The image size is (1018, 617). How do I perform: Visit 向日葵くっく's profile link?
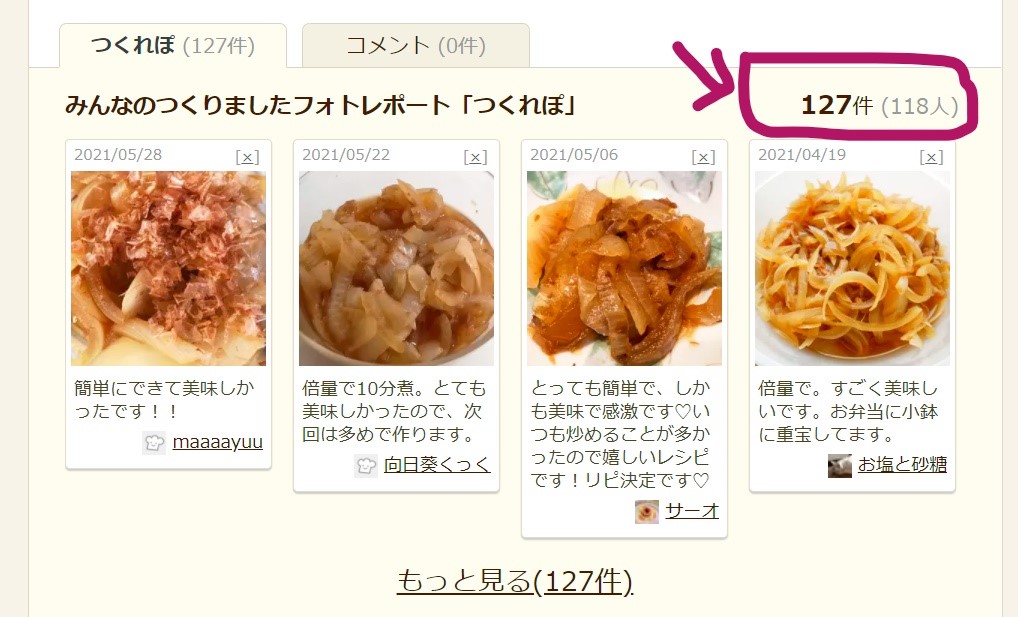[437, 465]
